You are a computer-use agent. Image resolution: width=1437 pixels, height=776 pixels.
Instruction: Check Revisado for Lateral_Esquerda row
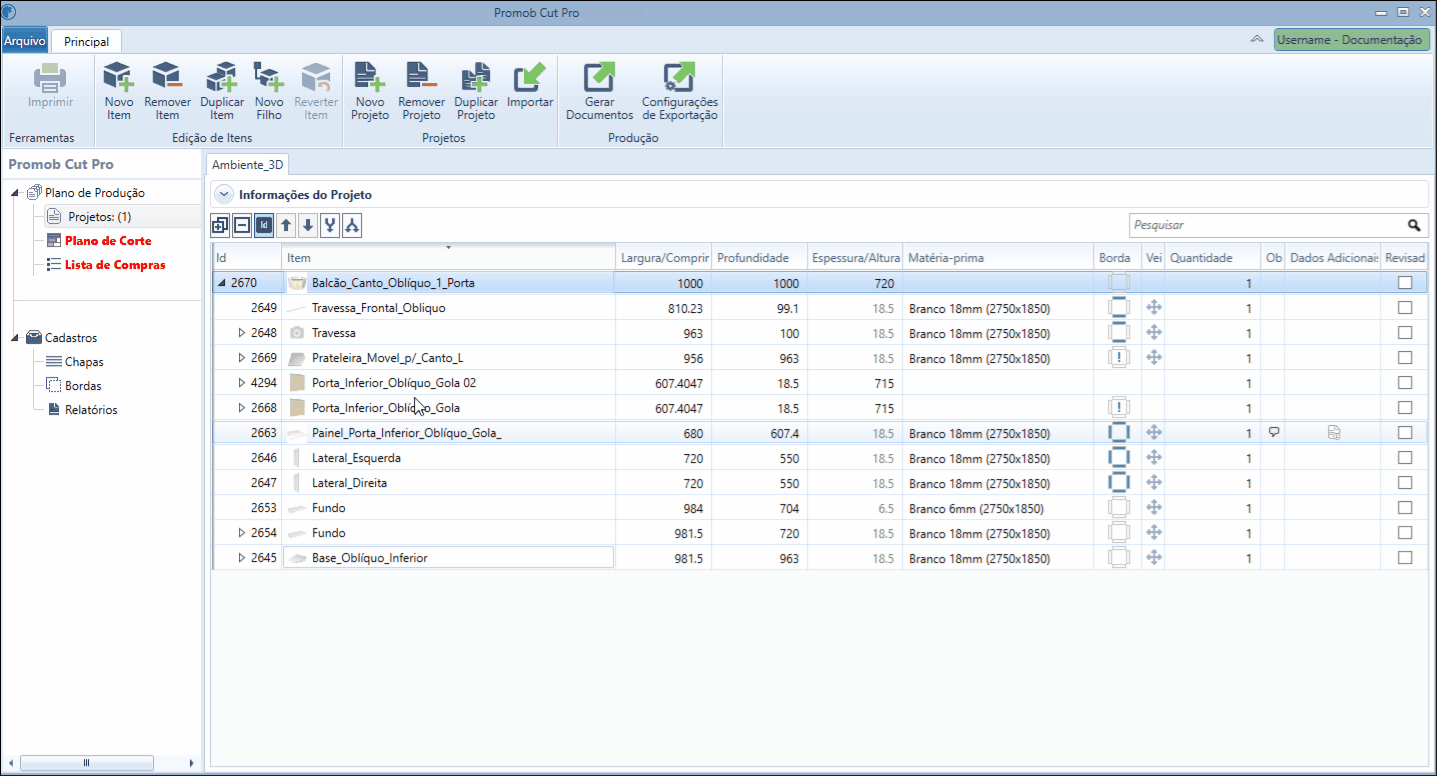1405,458
